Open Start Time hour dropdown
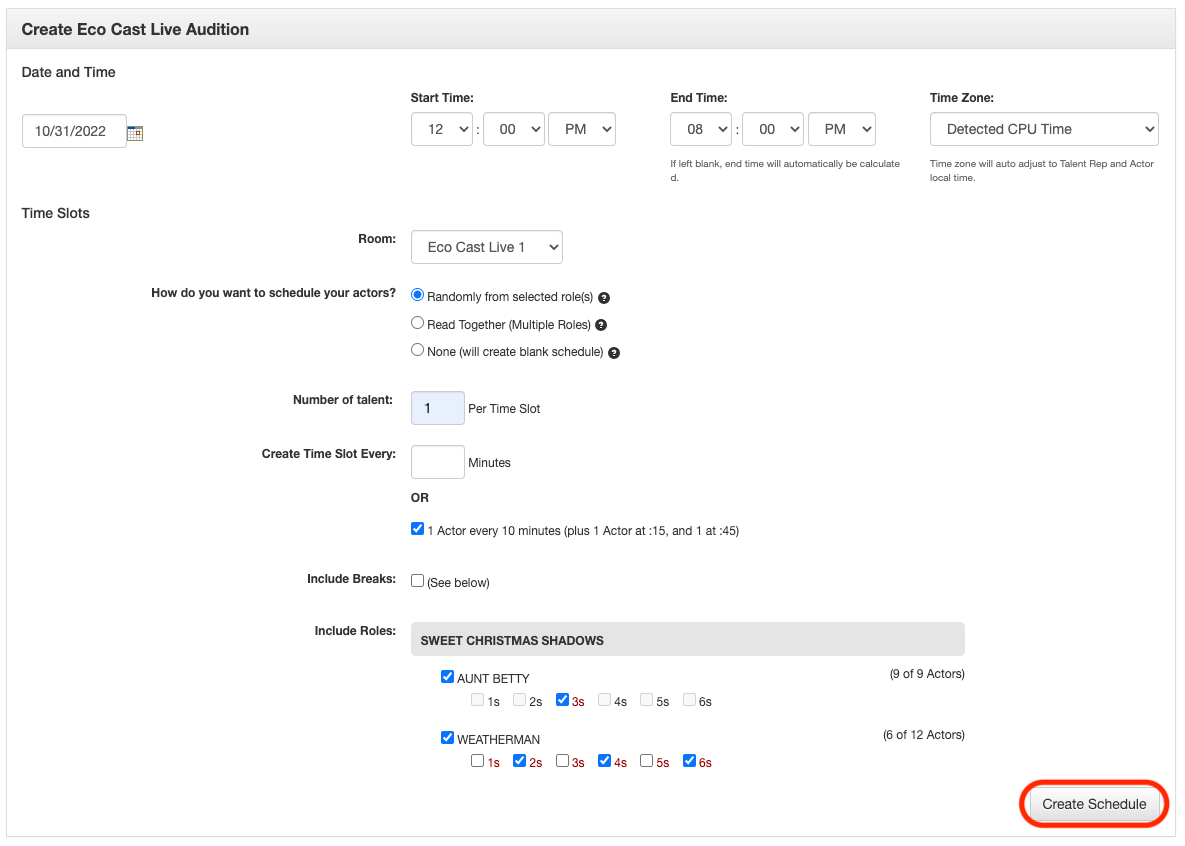 [441, 129]
